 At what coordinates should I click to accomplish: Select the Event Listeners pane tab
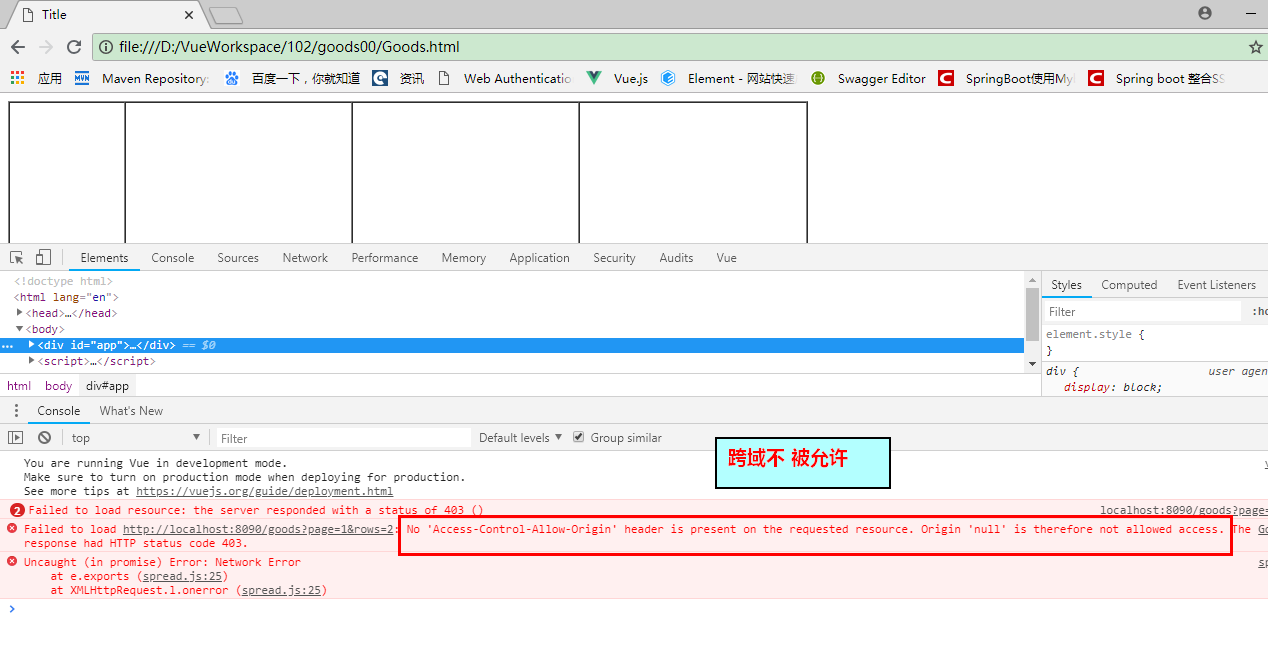pyautogui.click(x=1216, y=285)
